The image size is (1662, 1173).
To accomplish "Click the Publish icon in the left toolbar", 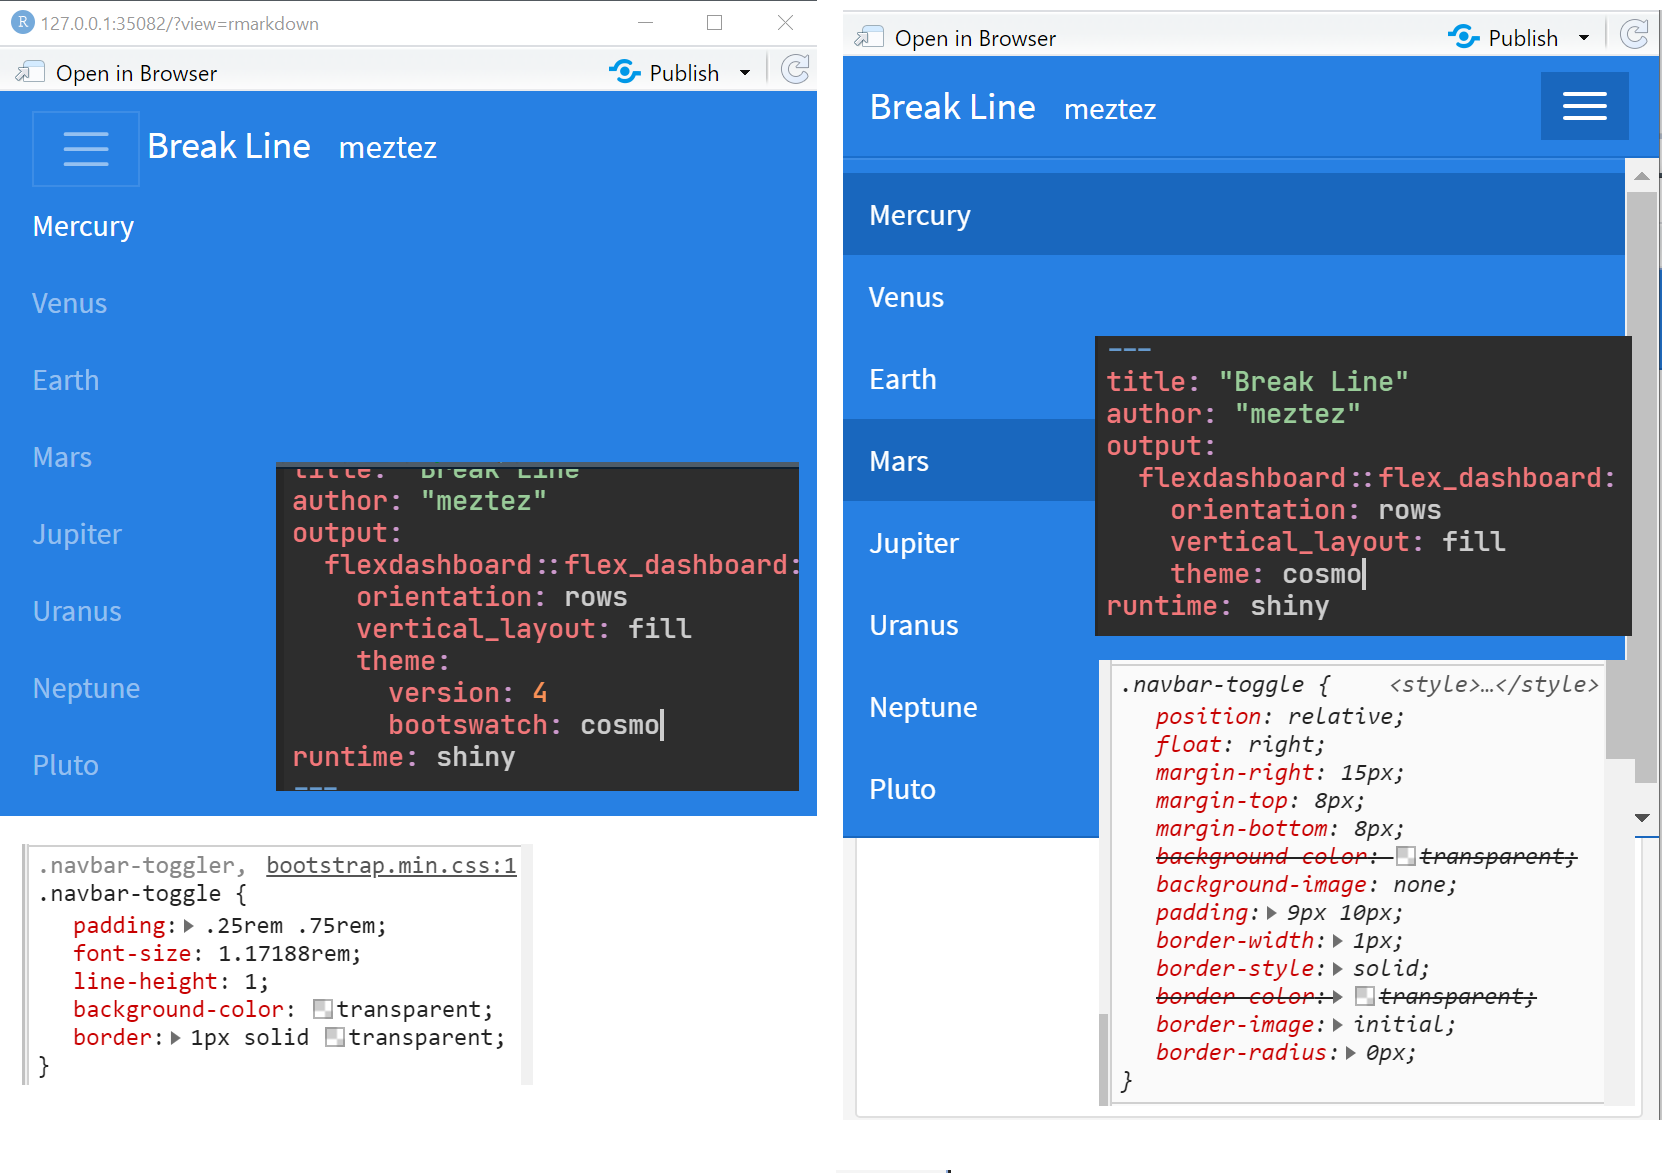I will pos(626,71).
